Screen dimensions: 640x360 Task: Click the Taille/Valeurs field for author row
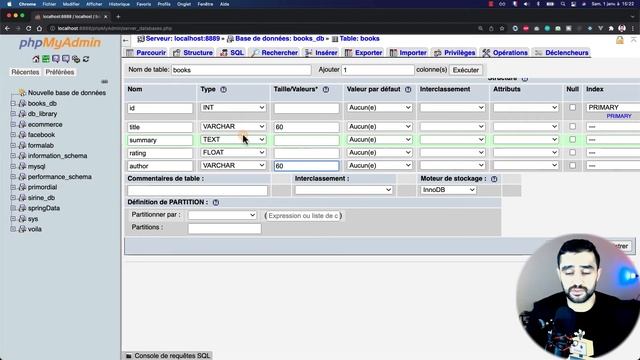(x=306, y=166)
